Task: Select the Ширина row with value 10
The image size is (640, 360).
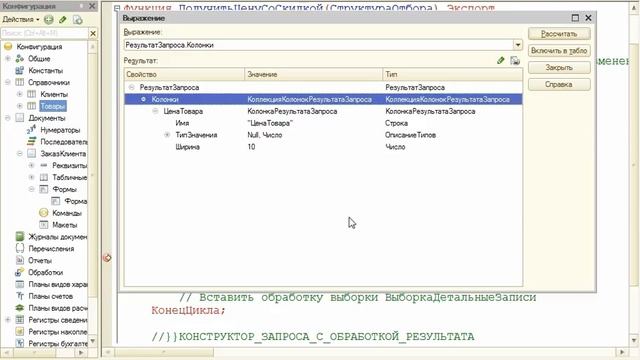Action: [323, 147]
